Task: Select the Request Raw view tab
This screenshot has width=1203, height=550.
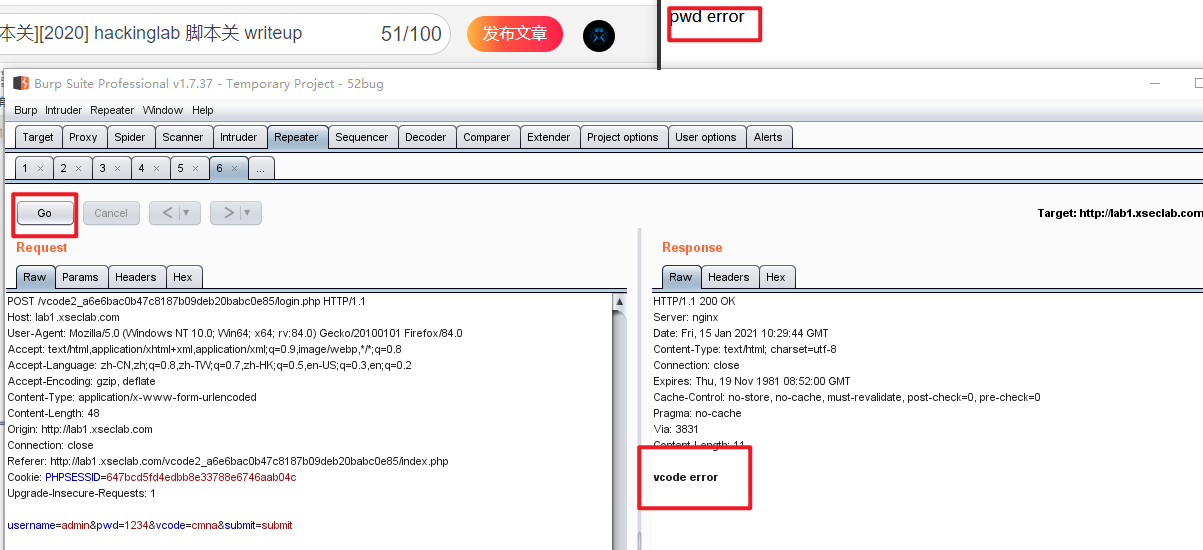Action: tap(35, 277)
